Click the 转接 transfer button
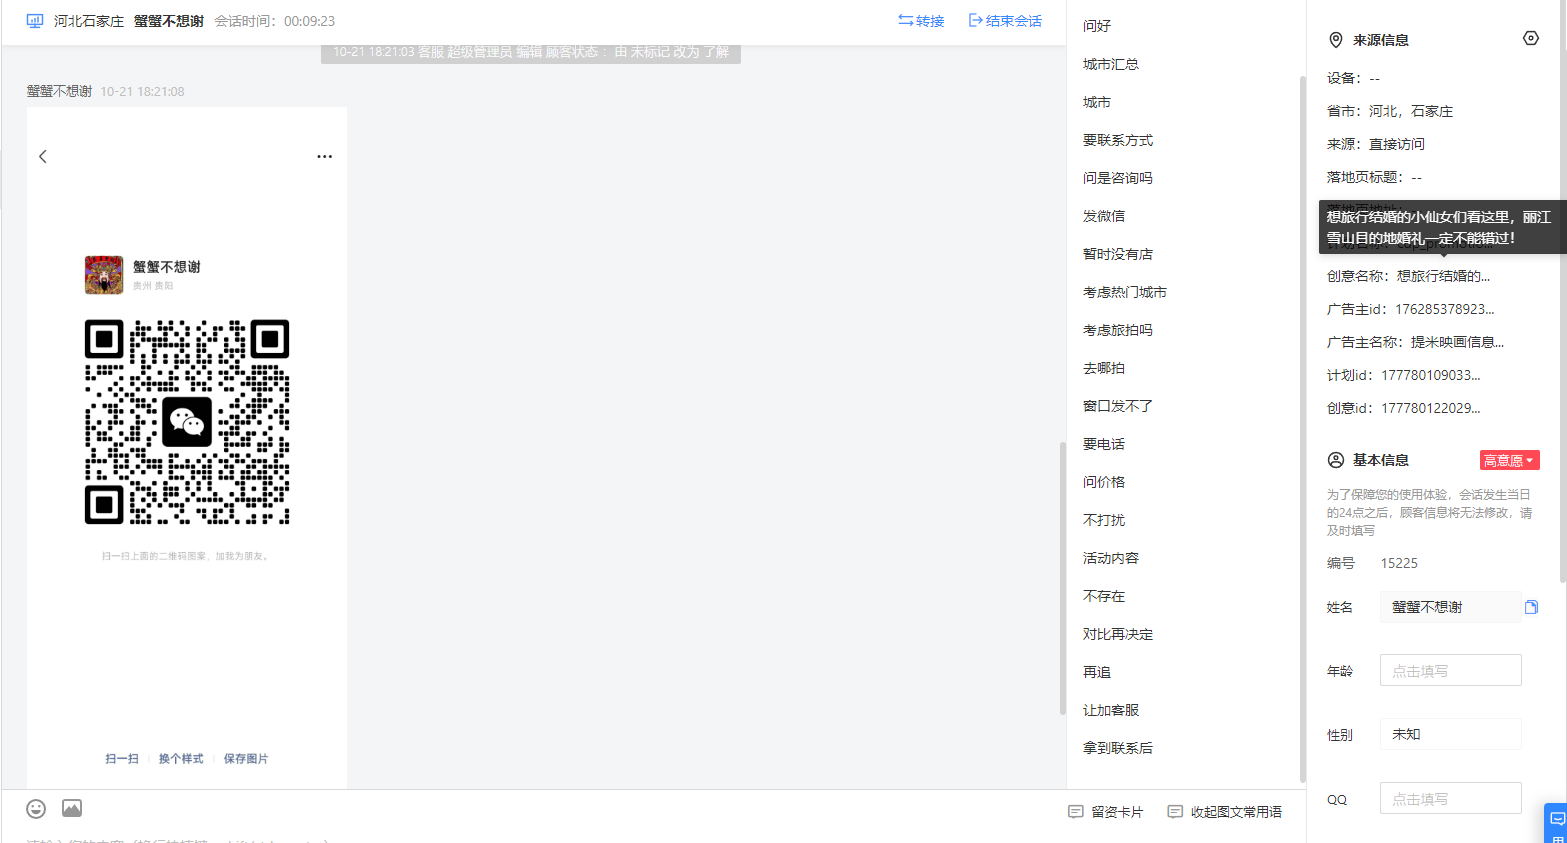 click(921, 21)
